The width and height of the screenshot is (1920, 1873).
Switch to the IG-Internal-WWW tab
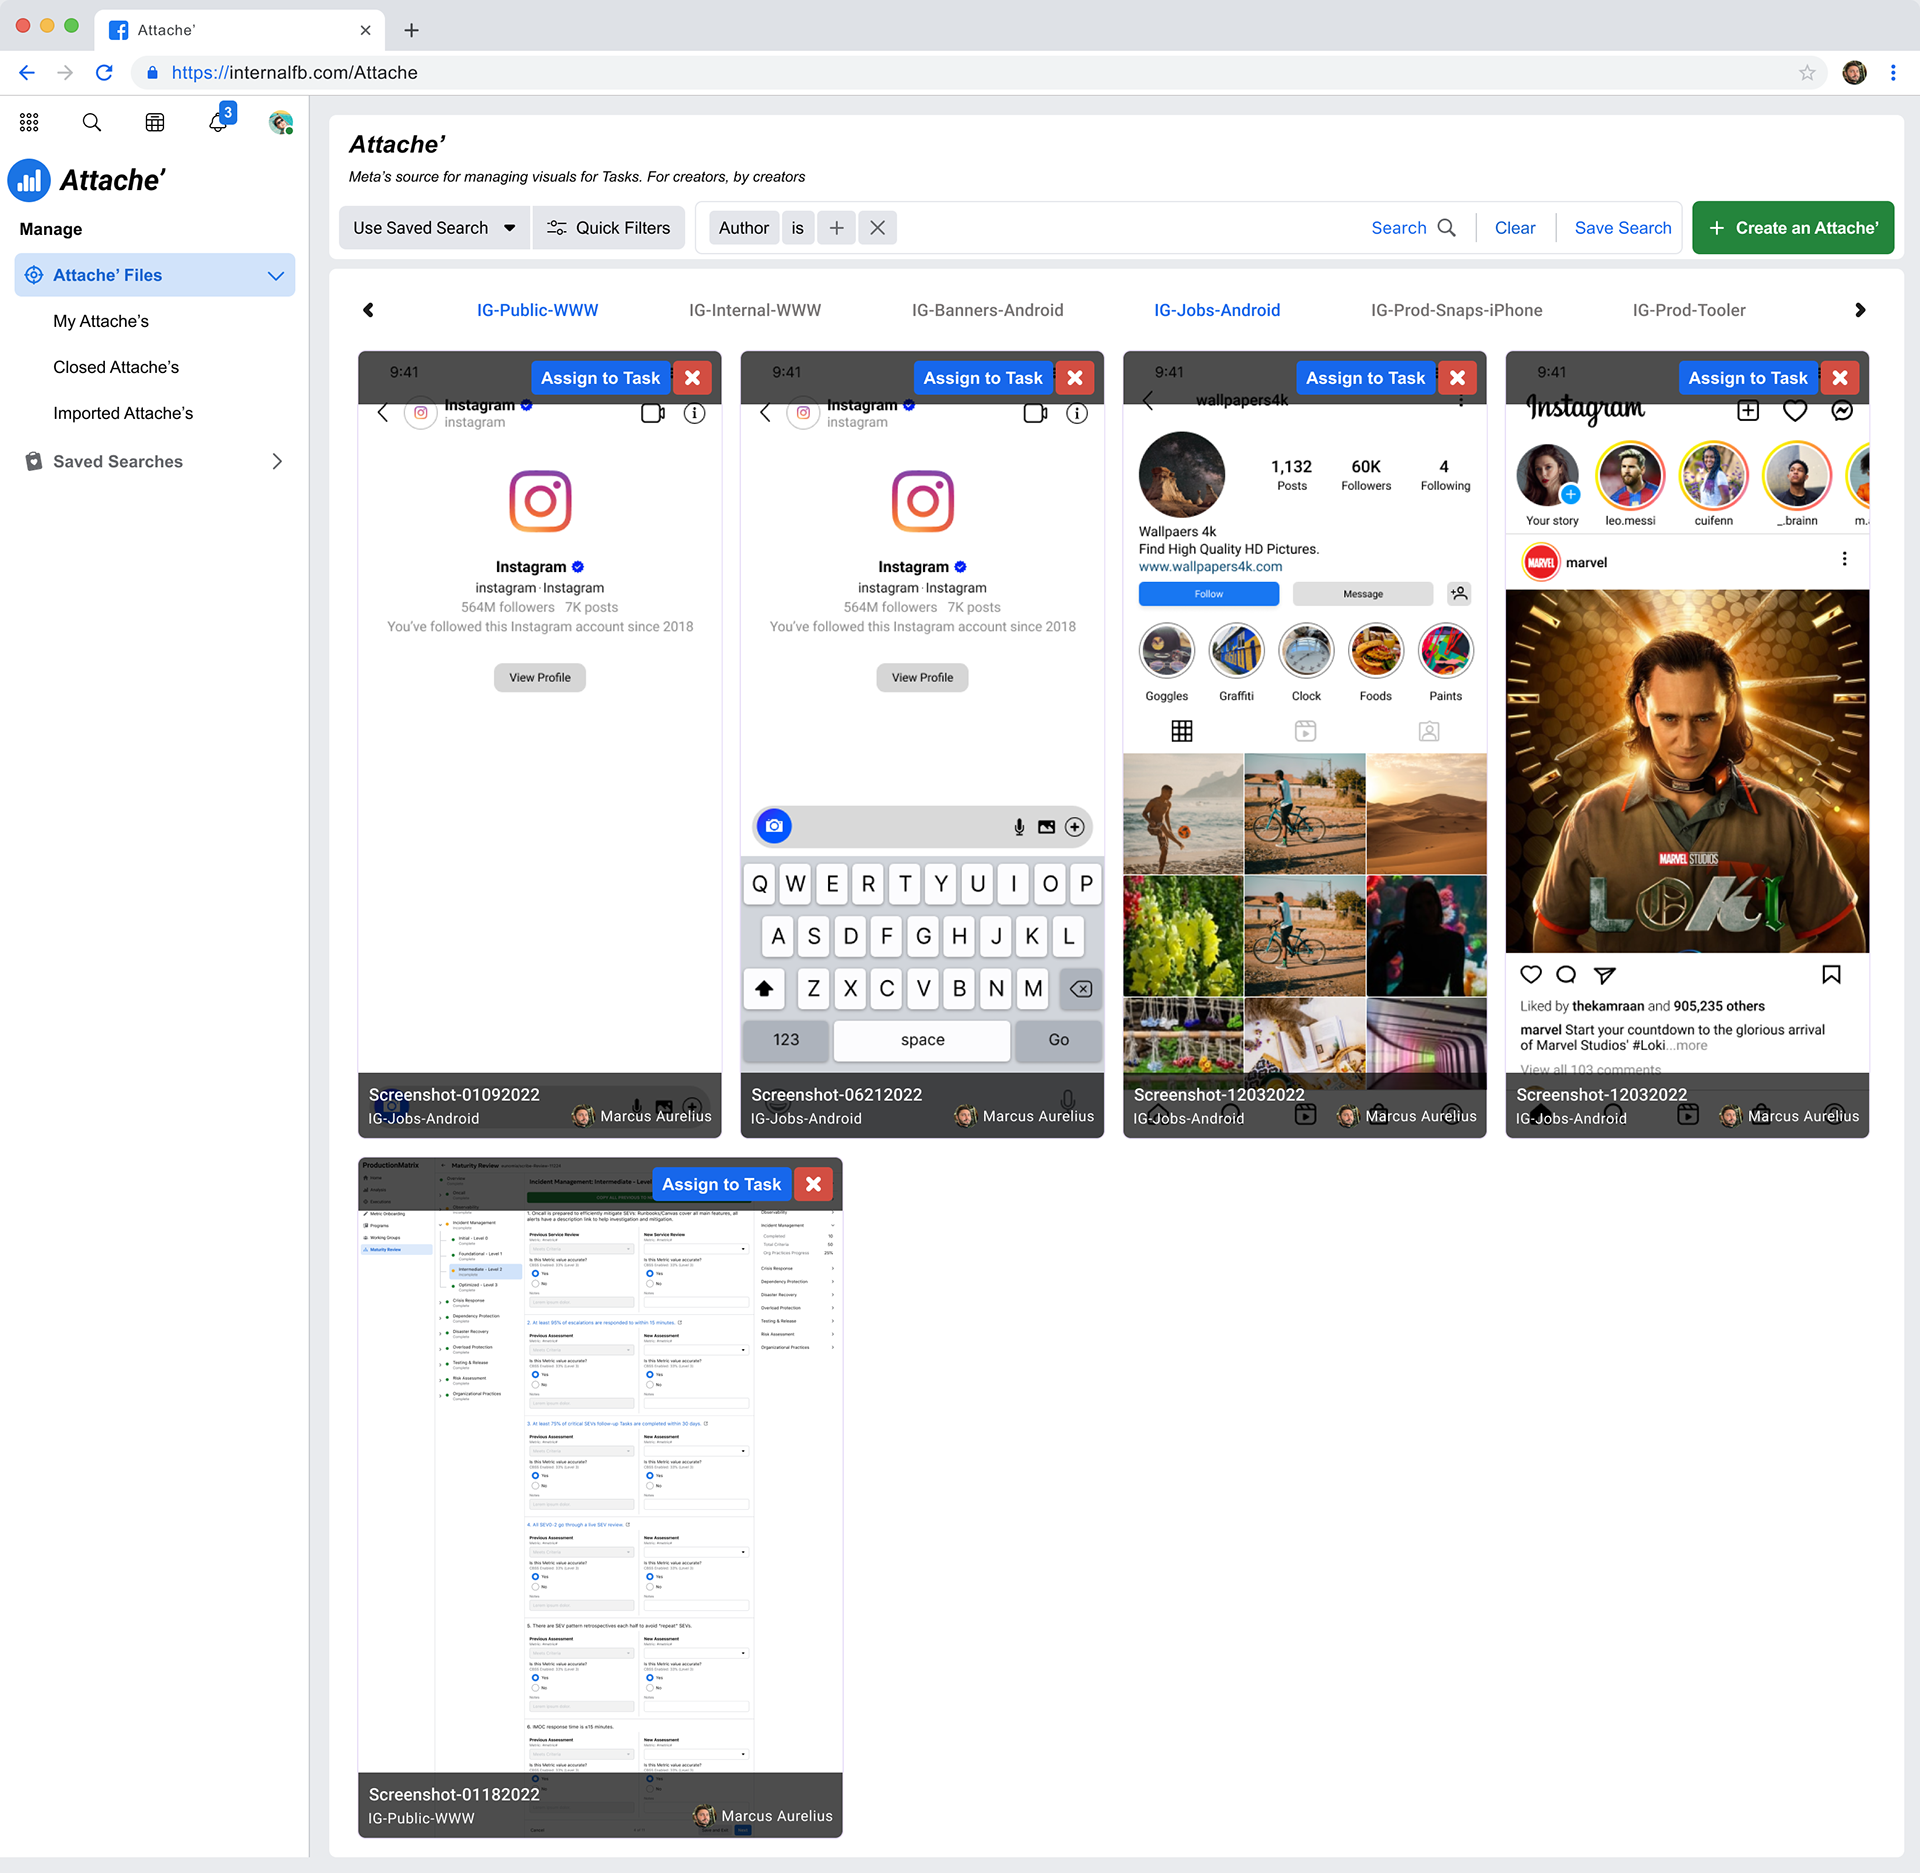(754, 310)
